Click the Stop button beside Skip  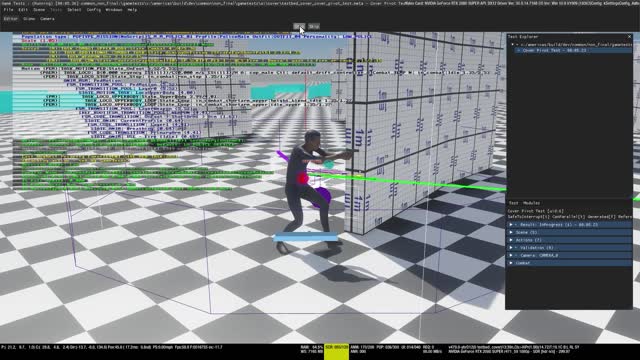(x=299, y=27)
